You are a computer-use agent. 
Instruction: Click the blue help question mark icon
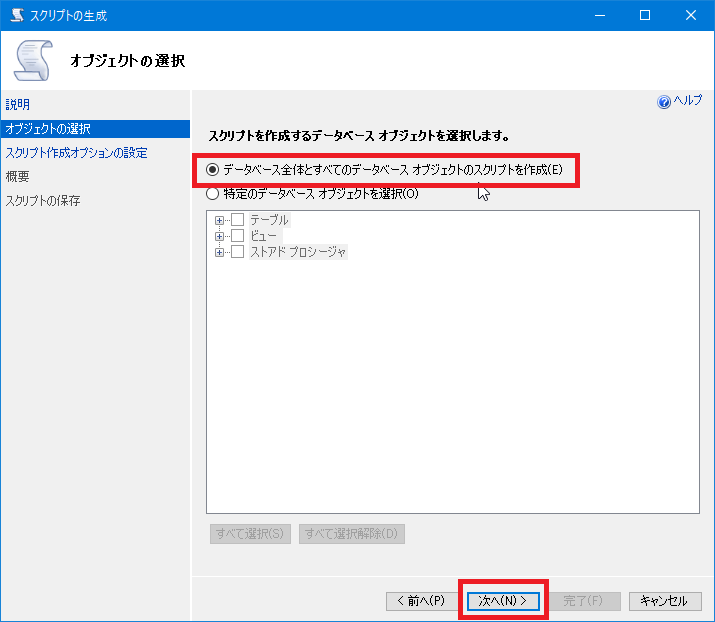[x=663, y=102]
